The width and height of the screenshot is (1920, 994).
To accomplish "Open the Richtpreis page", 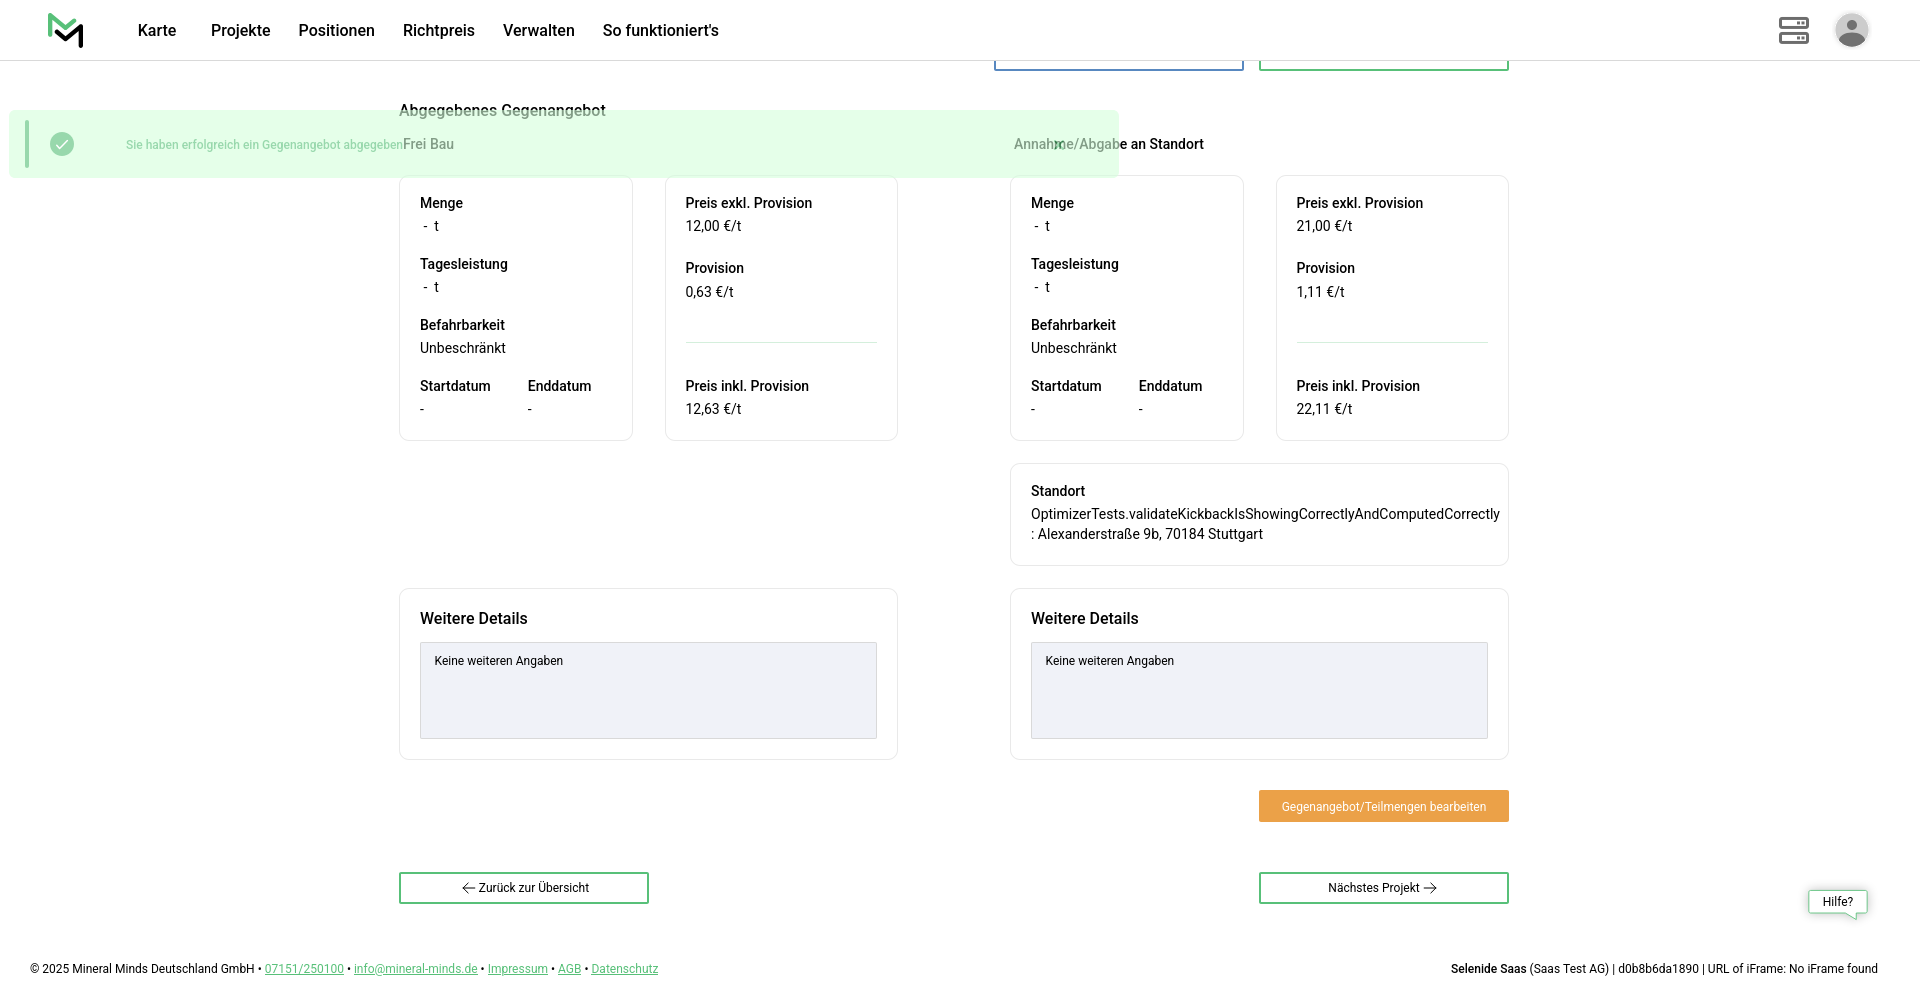I will (438, 30).
